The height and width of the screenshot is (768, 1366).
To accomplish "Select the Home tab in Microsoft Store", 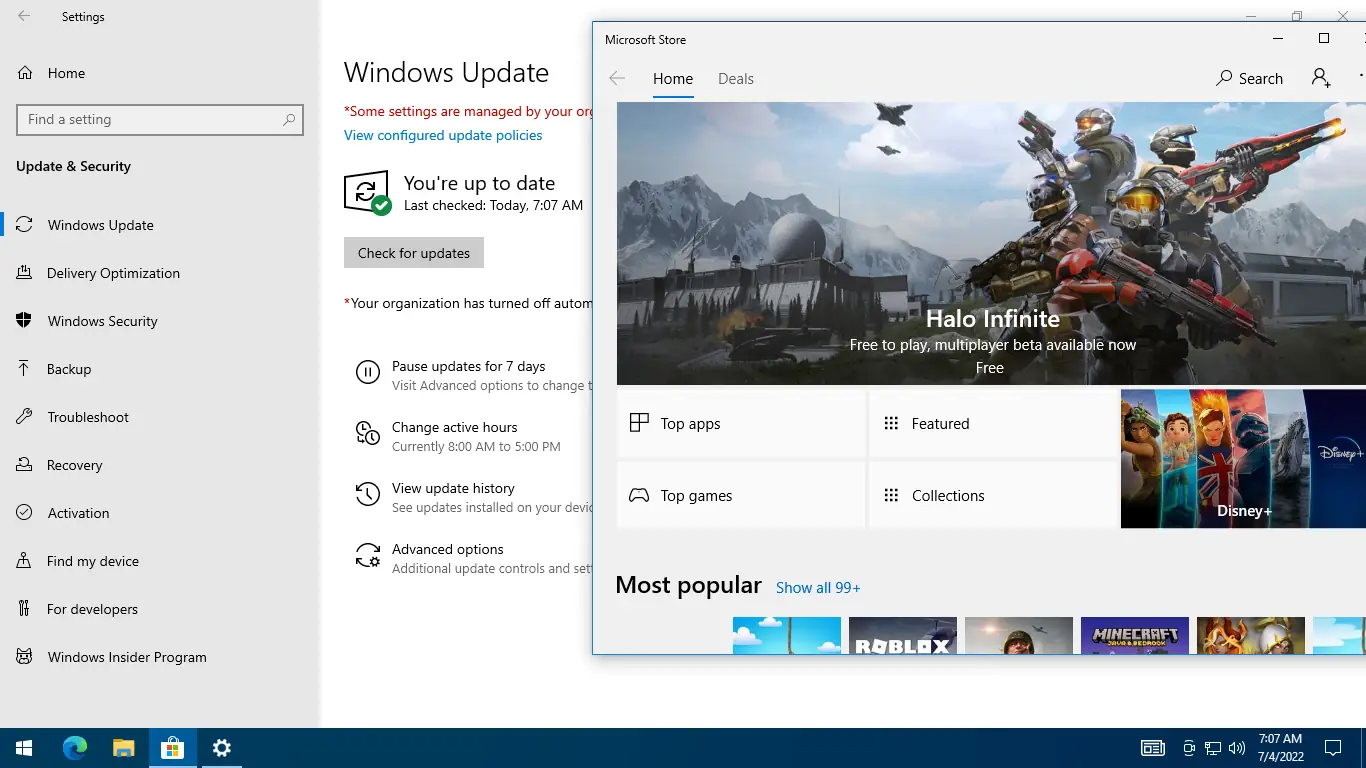I will coord(673,79).
